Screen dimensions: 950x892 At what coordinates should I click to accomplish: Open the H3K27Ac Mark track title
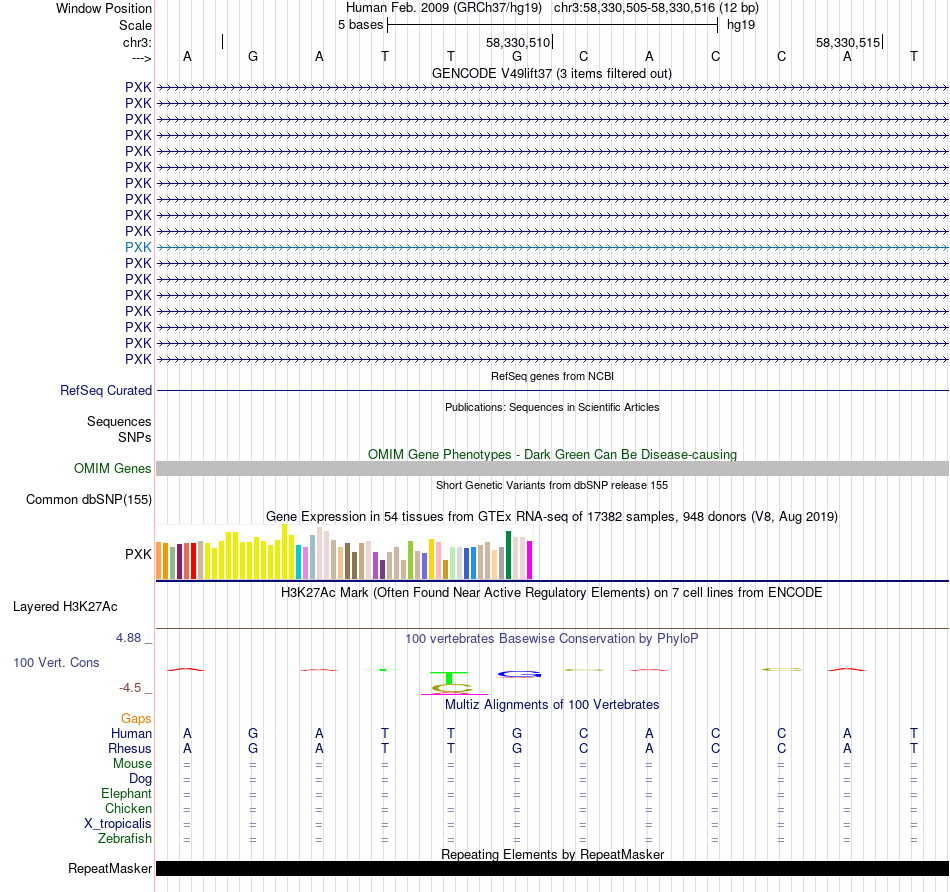(x=552, y=593)
